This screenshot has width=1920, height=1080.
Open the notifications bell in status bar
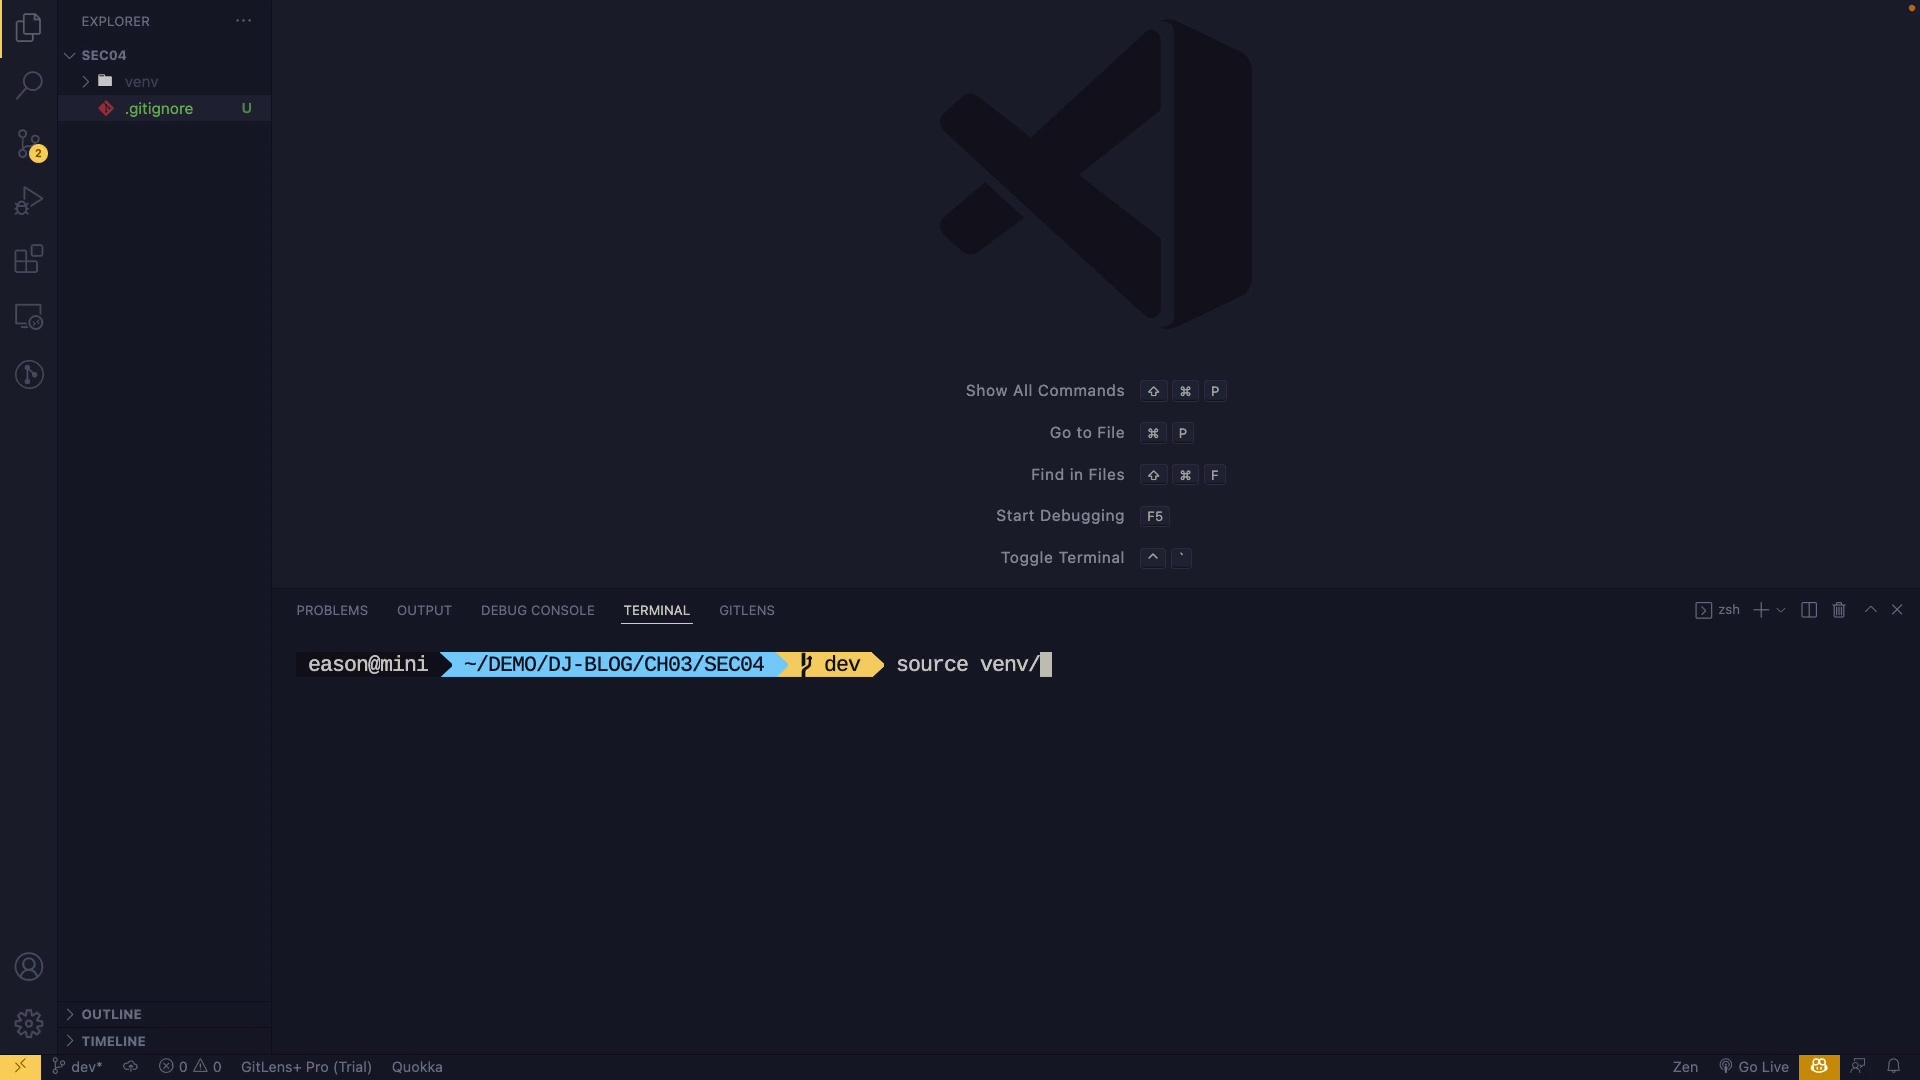[x=1893, y=1067]
